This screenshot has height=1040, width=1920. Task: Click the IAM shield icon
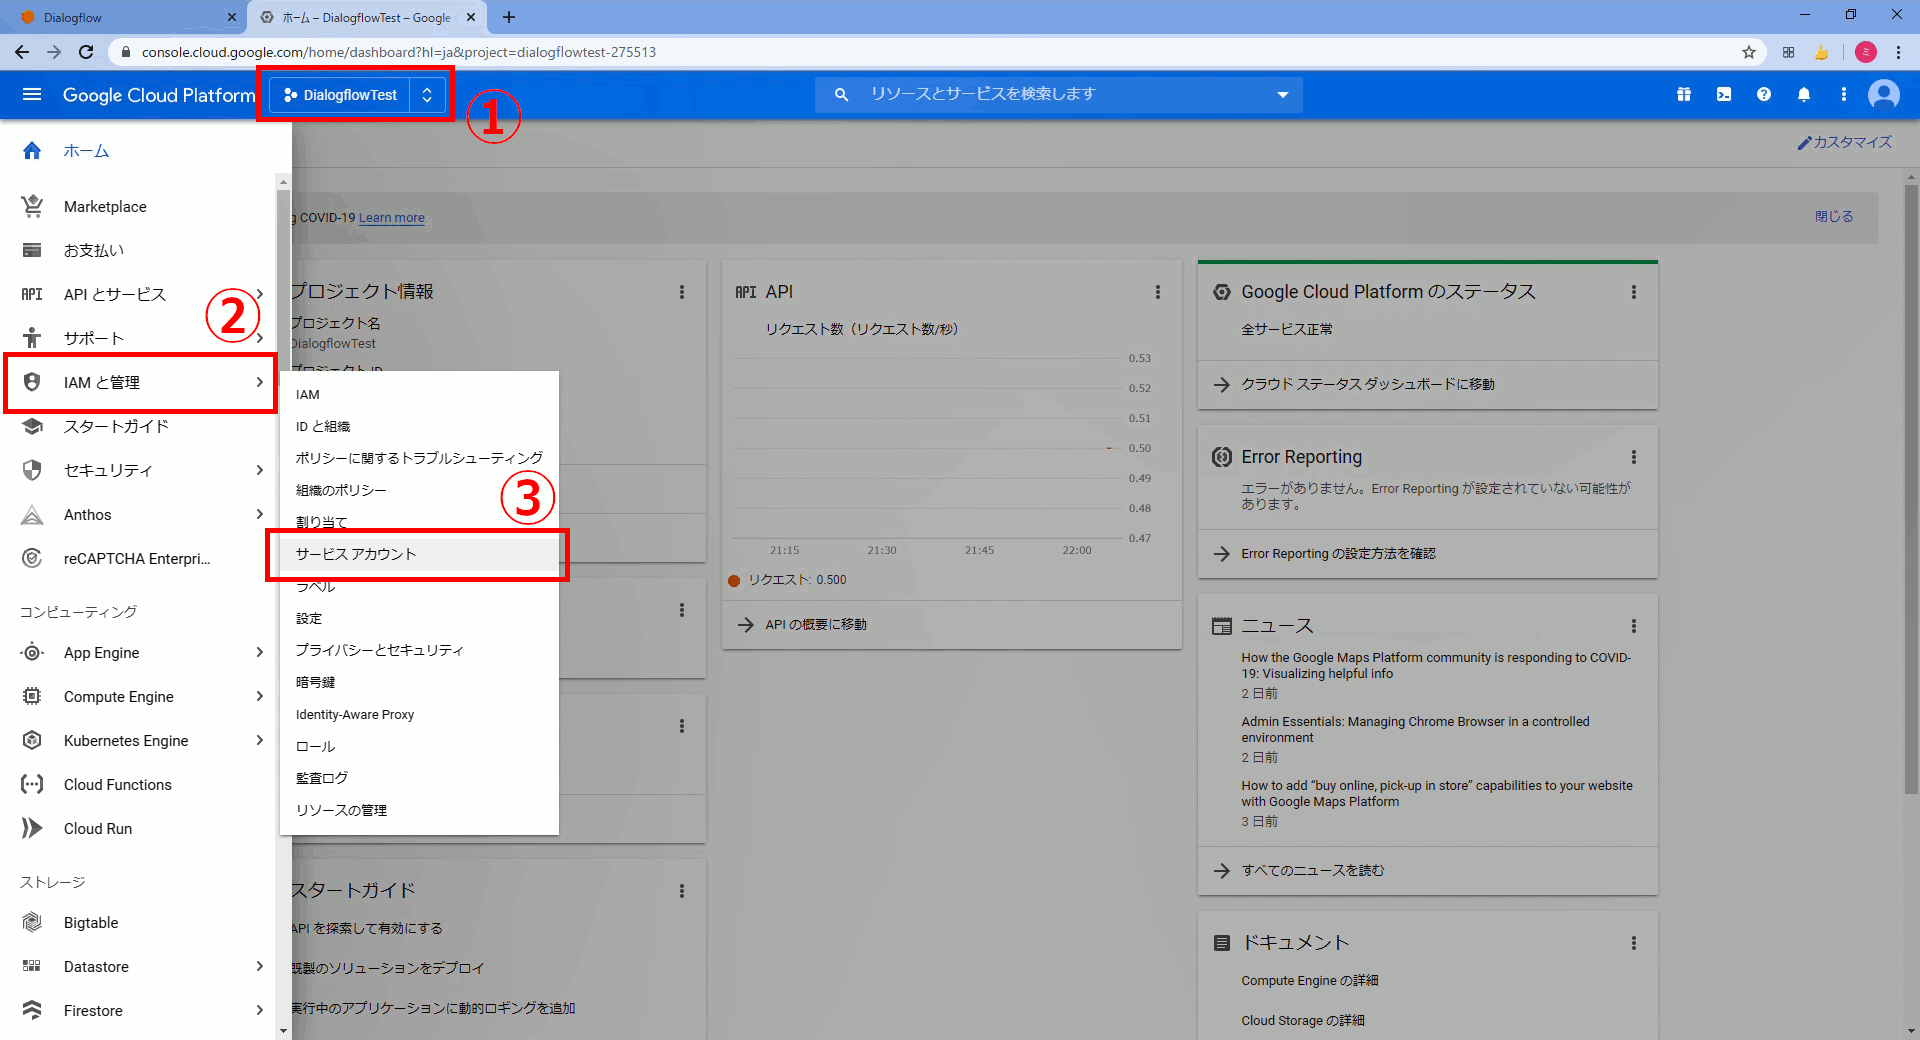[x=32, y=382]
